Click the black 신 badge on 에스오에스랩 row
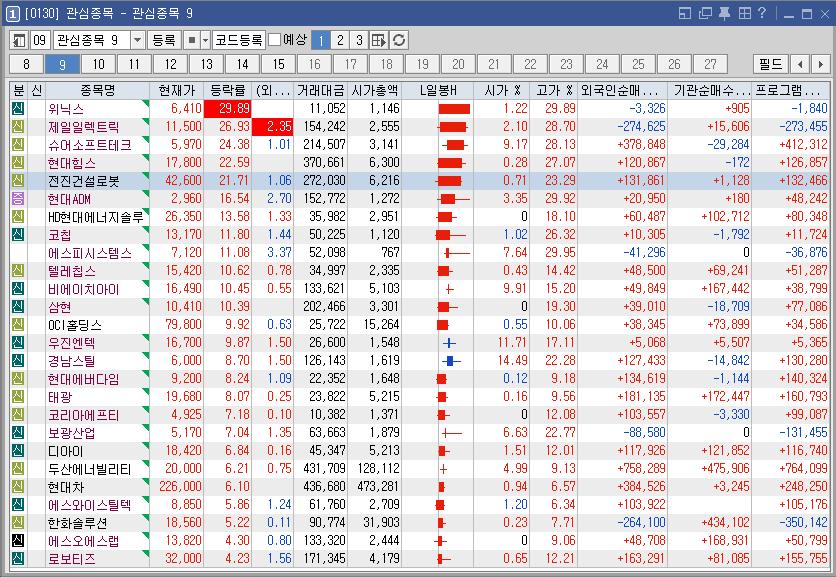The width and height of the screenshot is (836, 577). point(18,541)
